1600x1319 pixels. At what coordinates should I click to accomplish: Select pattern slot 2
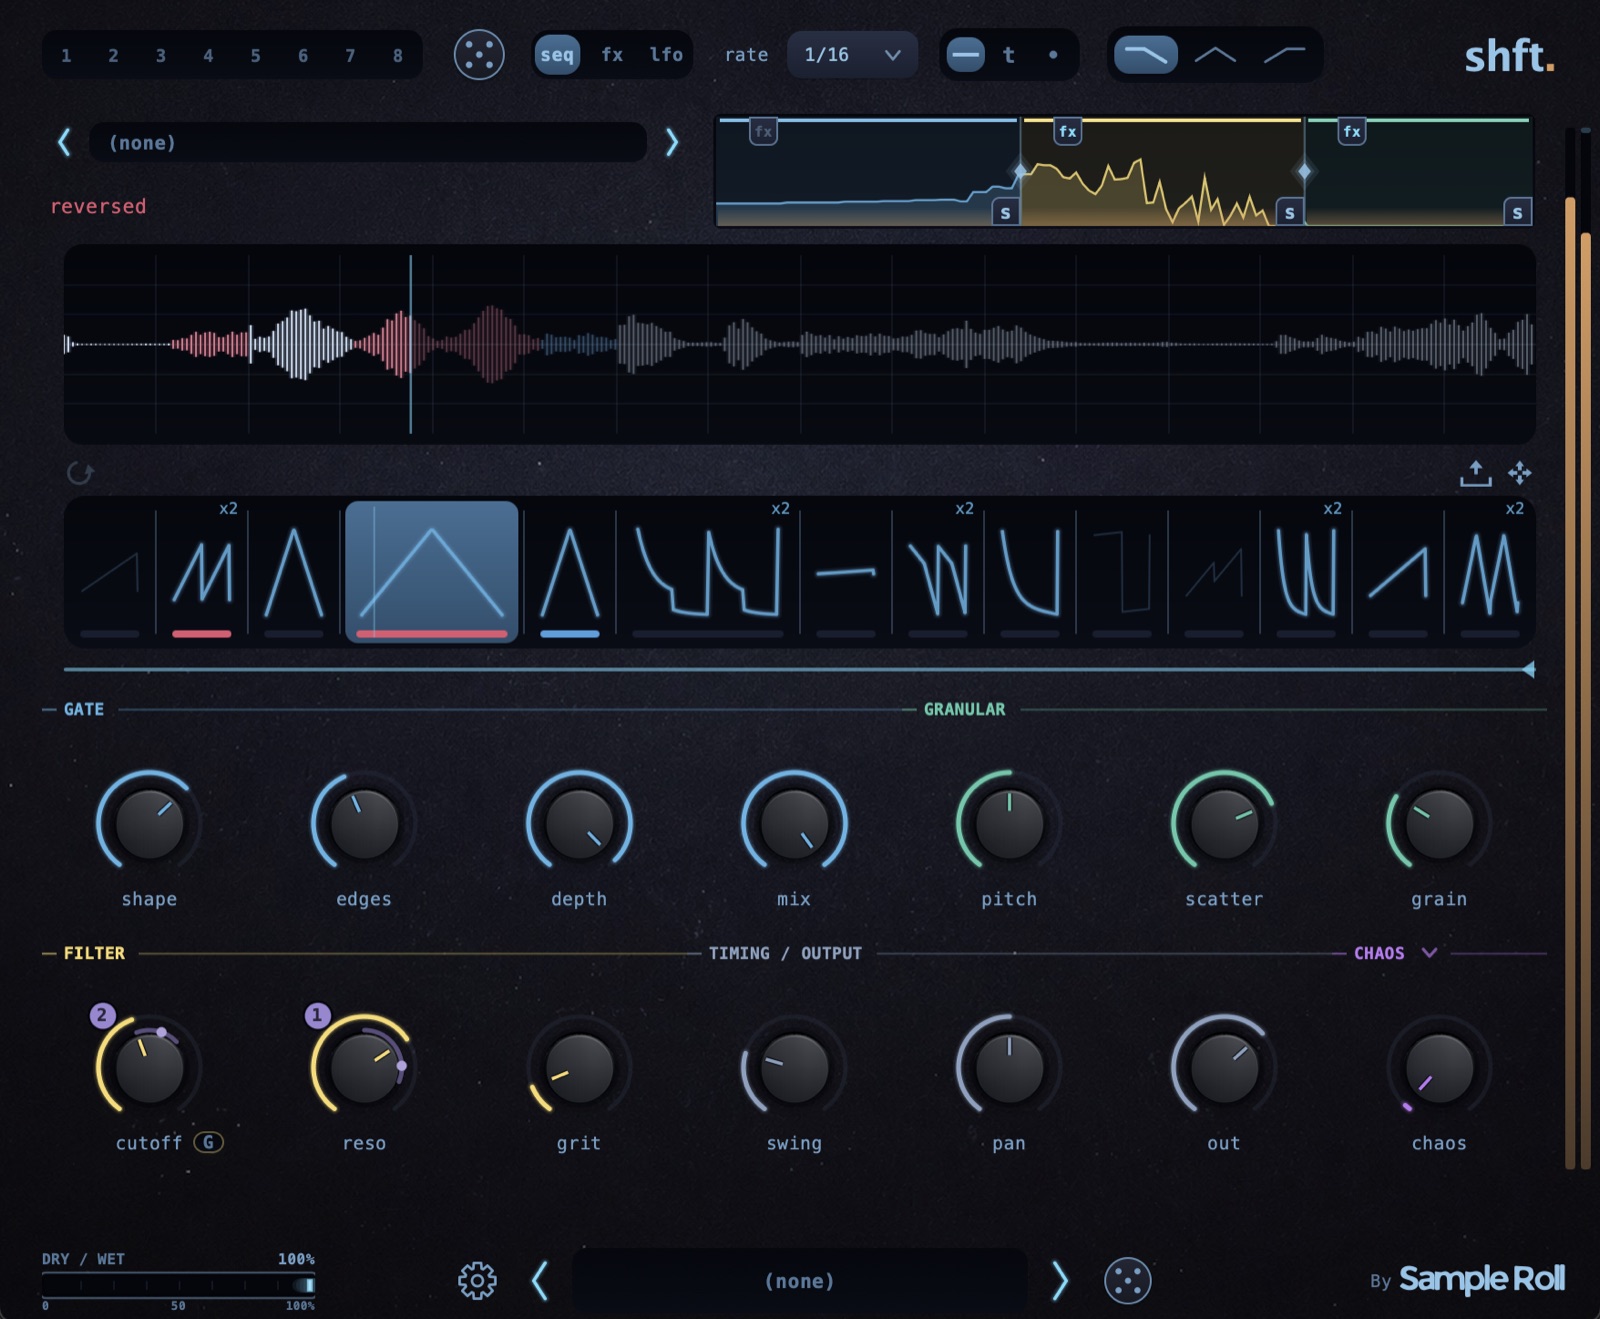pyautogui.click(x=113, y=56)
